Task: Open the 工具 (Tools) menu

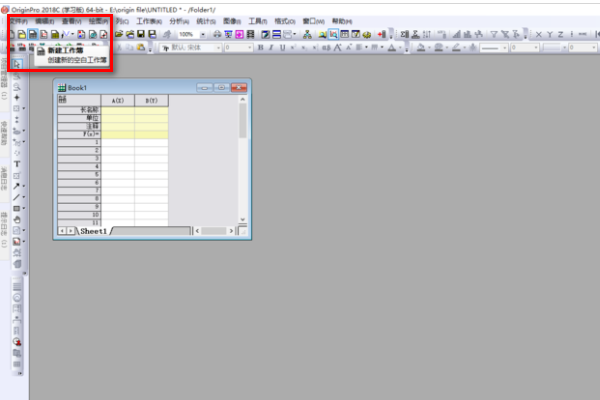Action: tap(258, 21)
